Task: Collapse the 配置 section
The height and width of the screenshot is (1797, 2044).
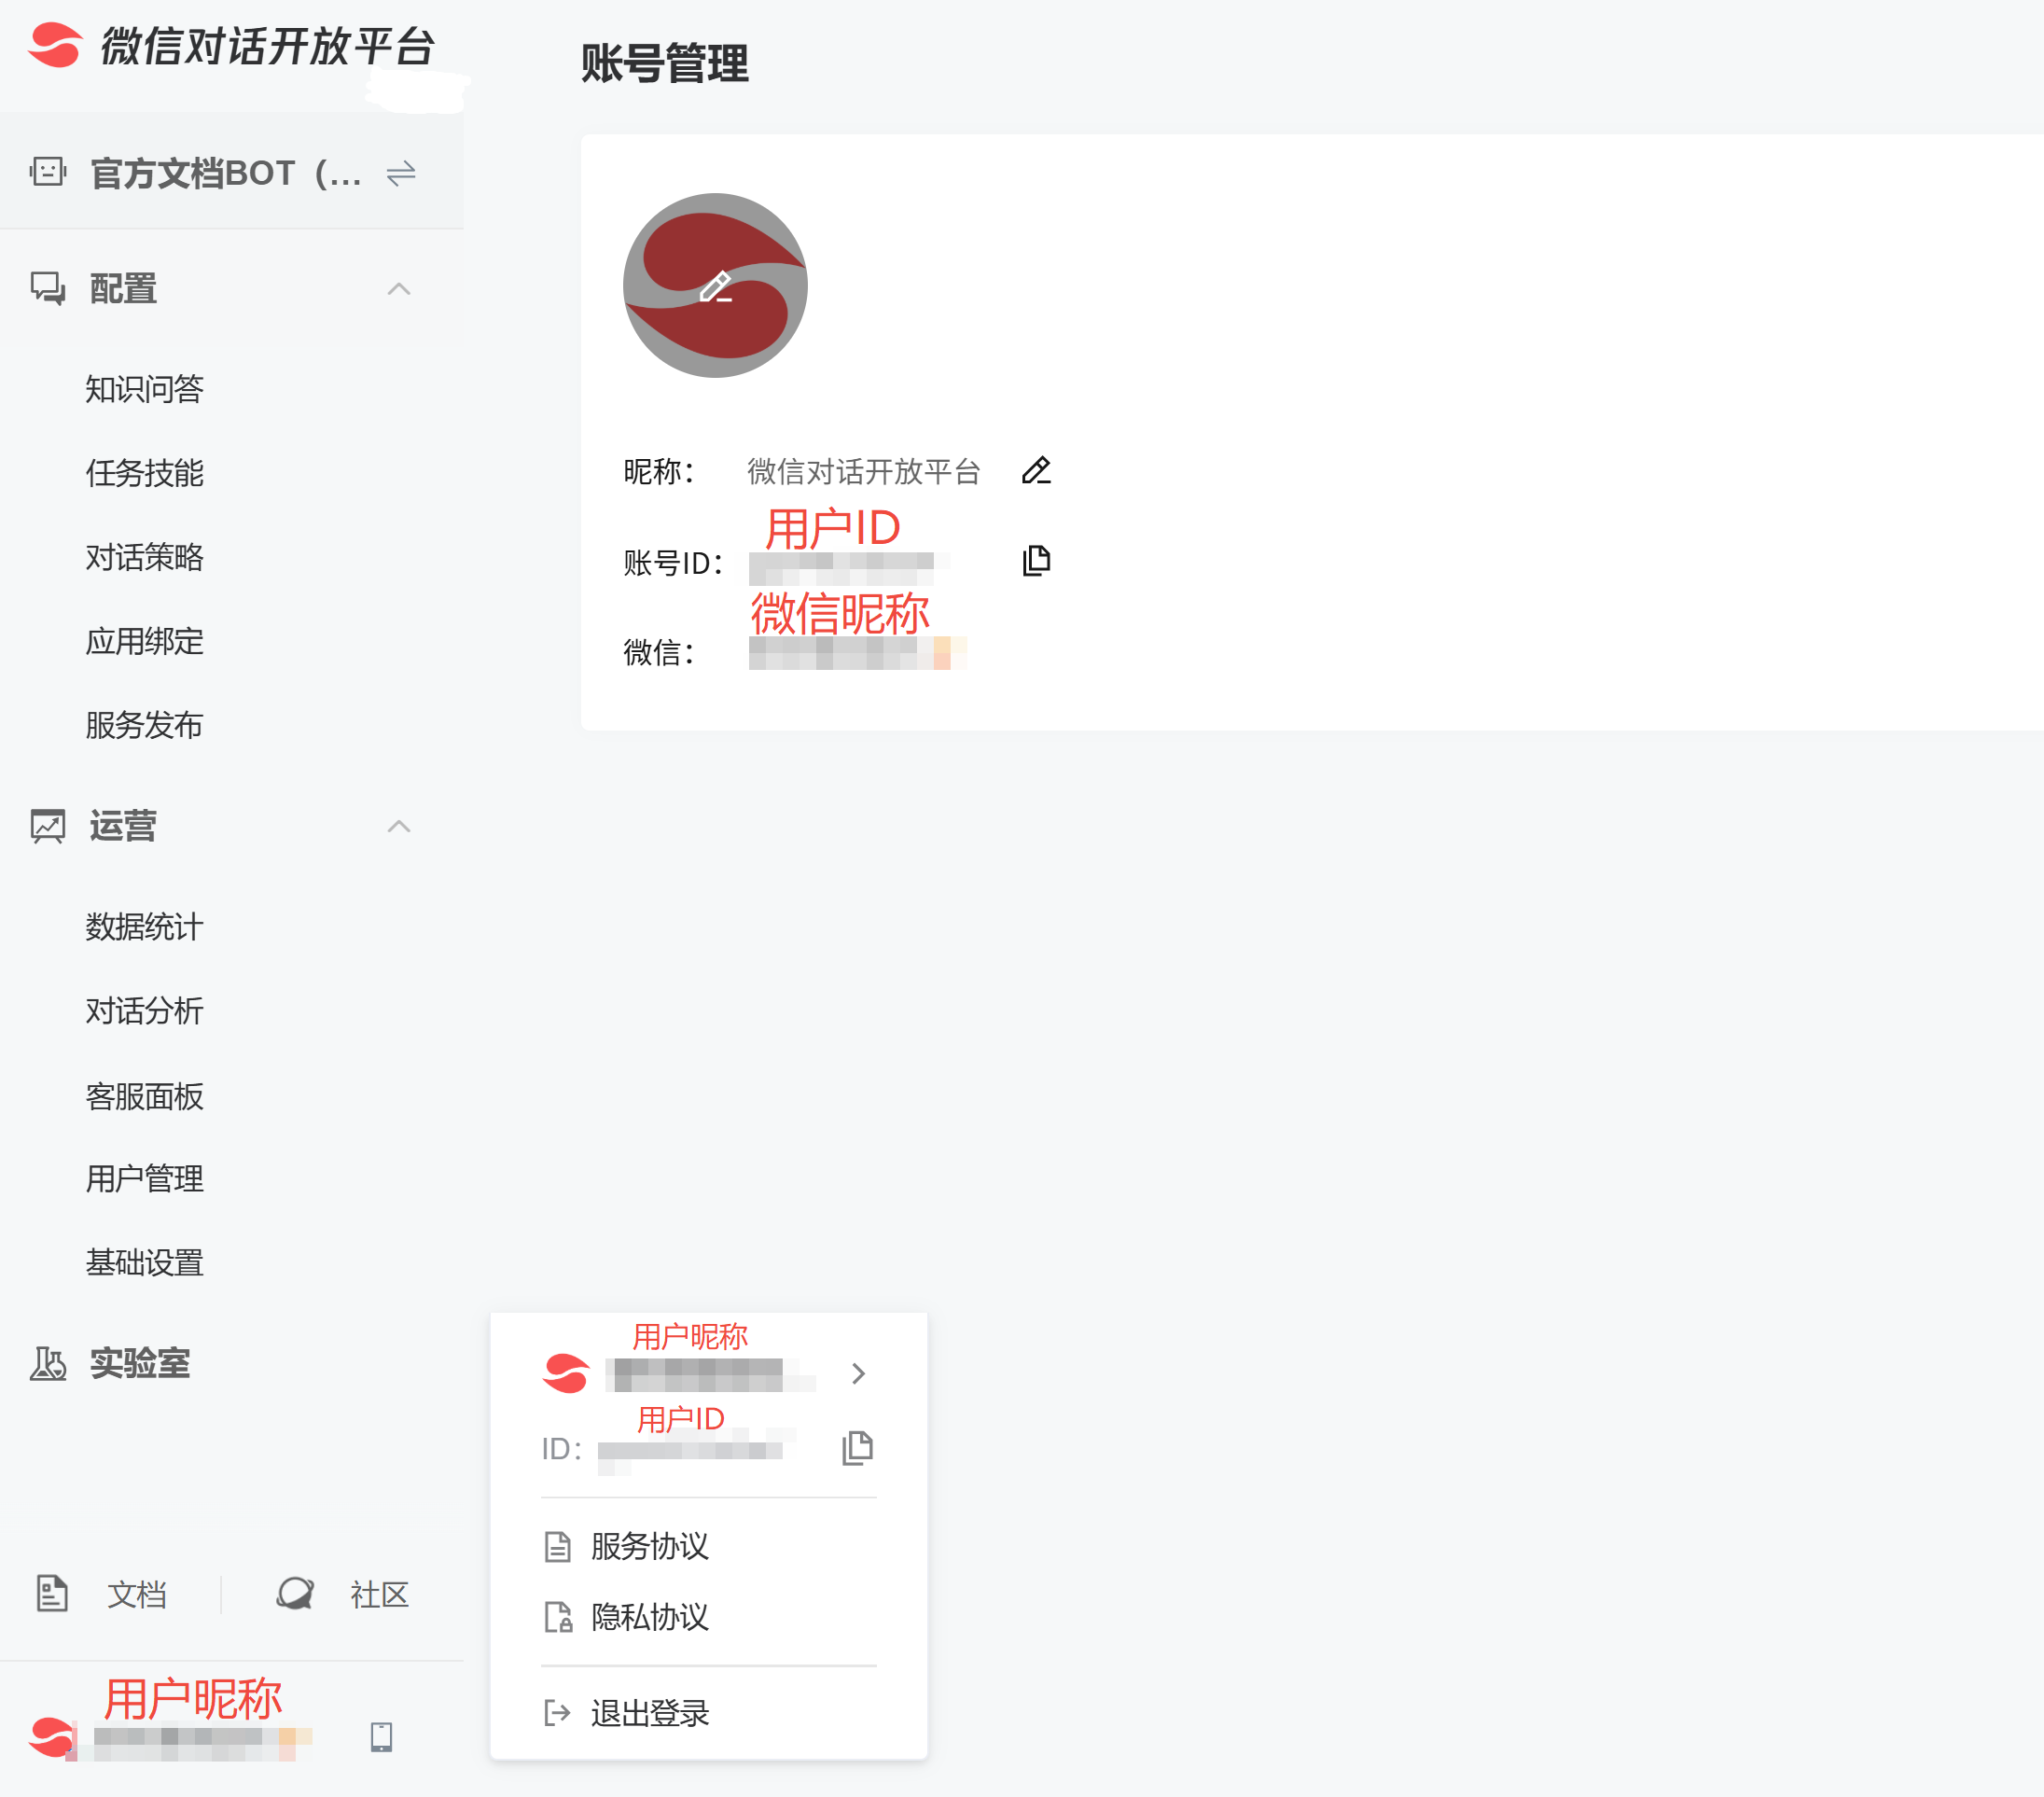Action: click(400, 289)
